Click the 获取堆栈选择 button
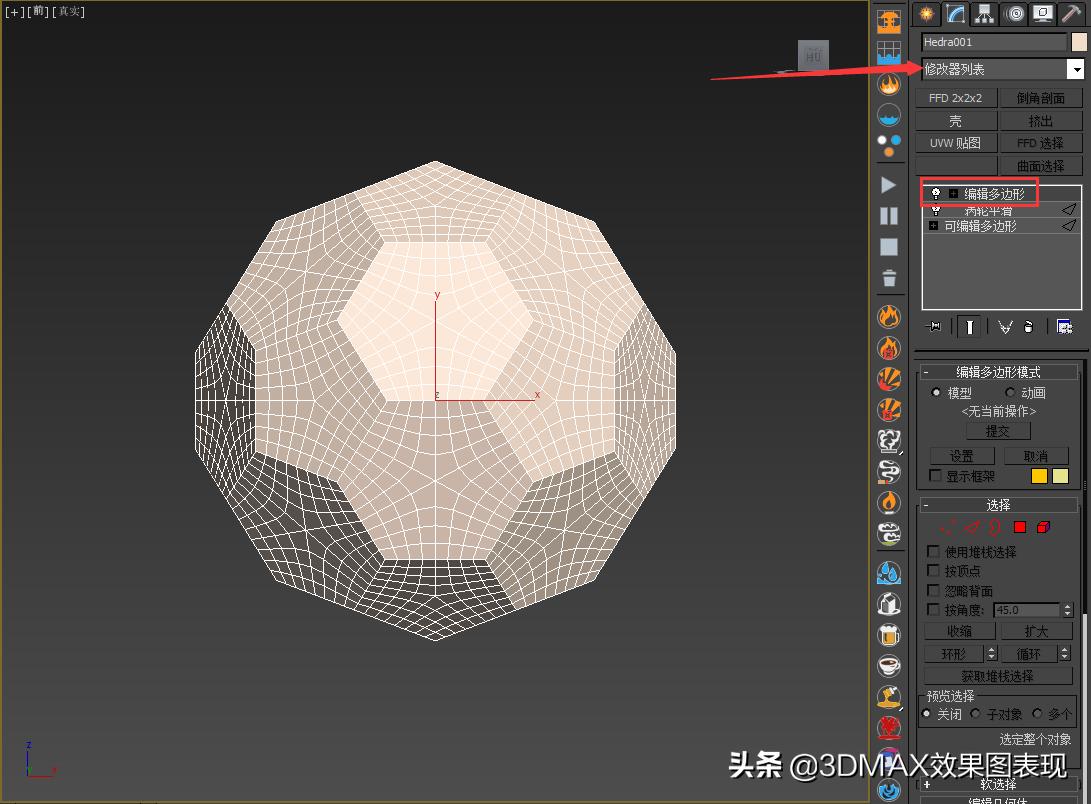 coord(997,675)
